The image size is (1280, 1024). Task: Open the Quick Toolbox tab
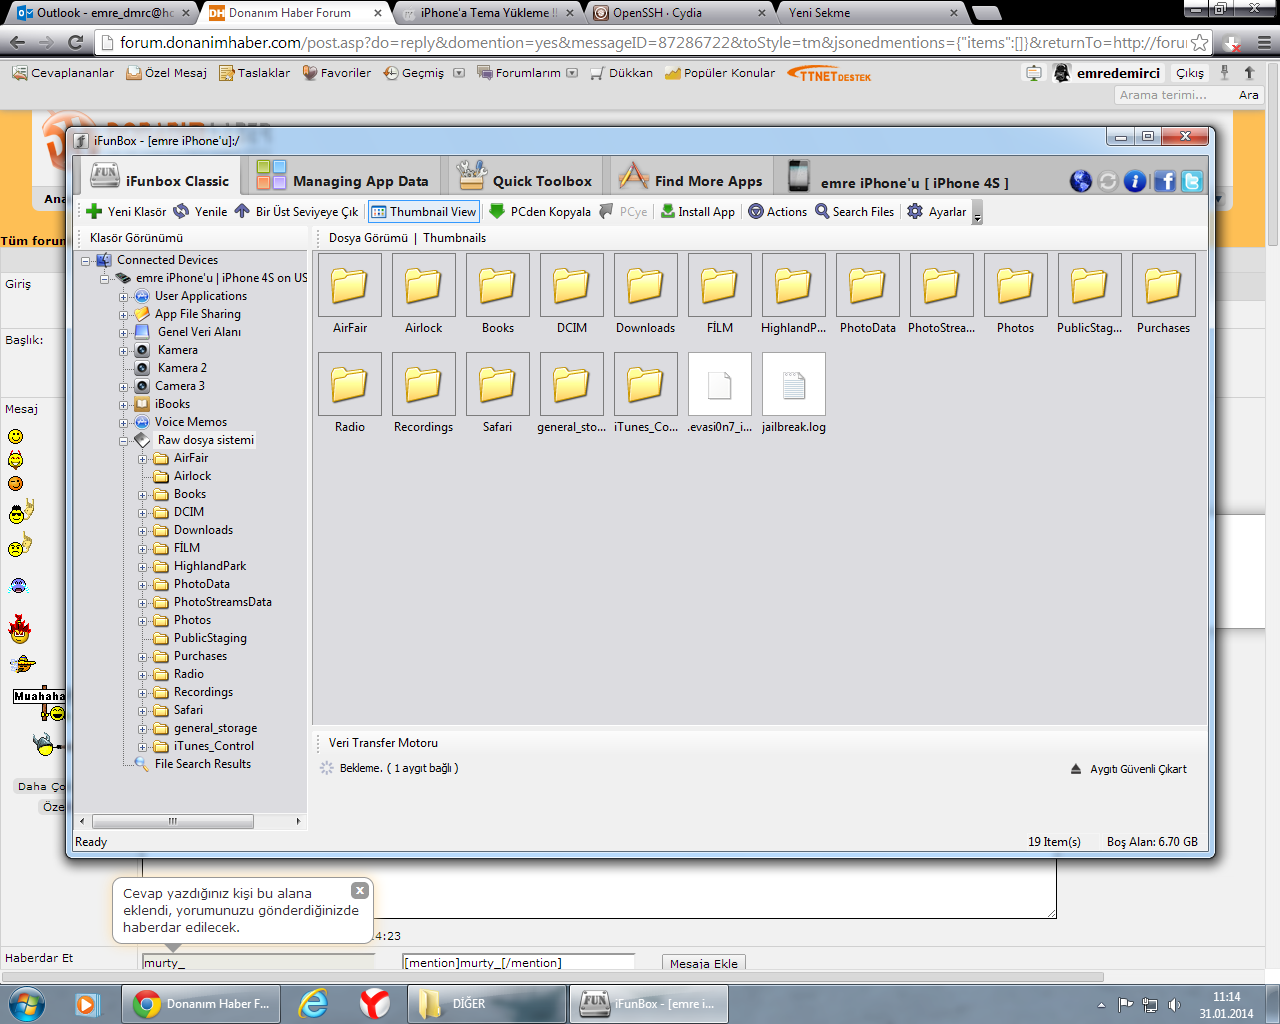coord(525,177)
